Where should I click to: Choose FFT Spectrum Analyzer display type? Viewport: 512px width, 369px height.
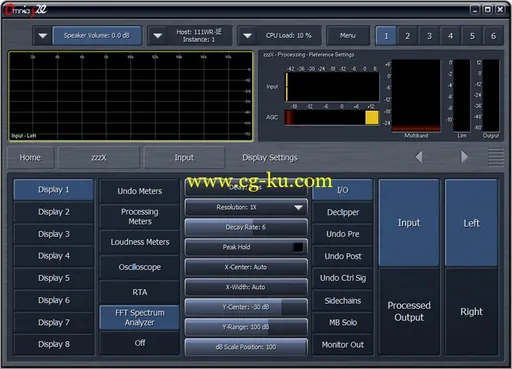[140, 318]
